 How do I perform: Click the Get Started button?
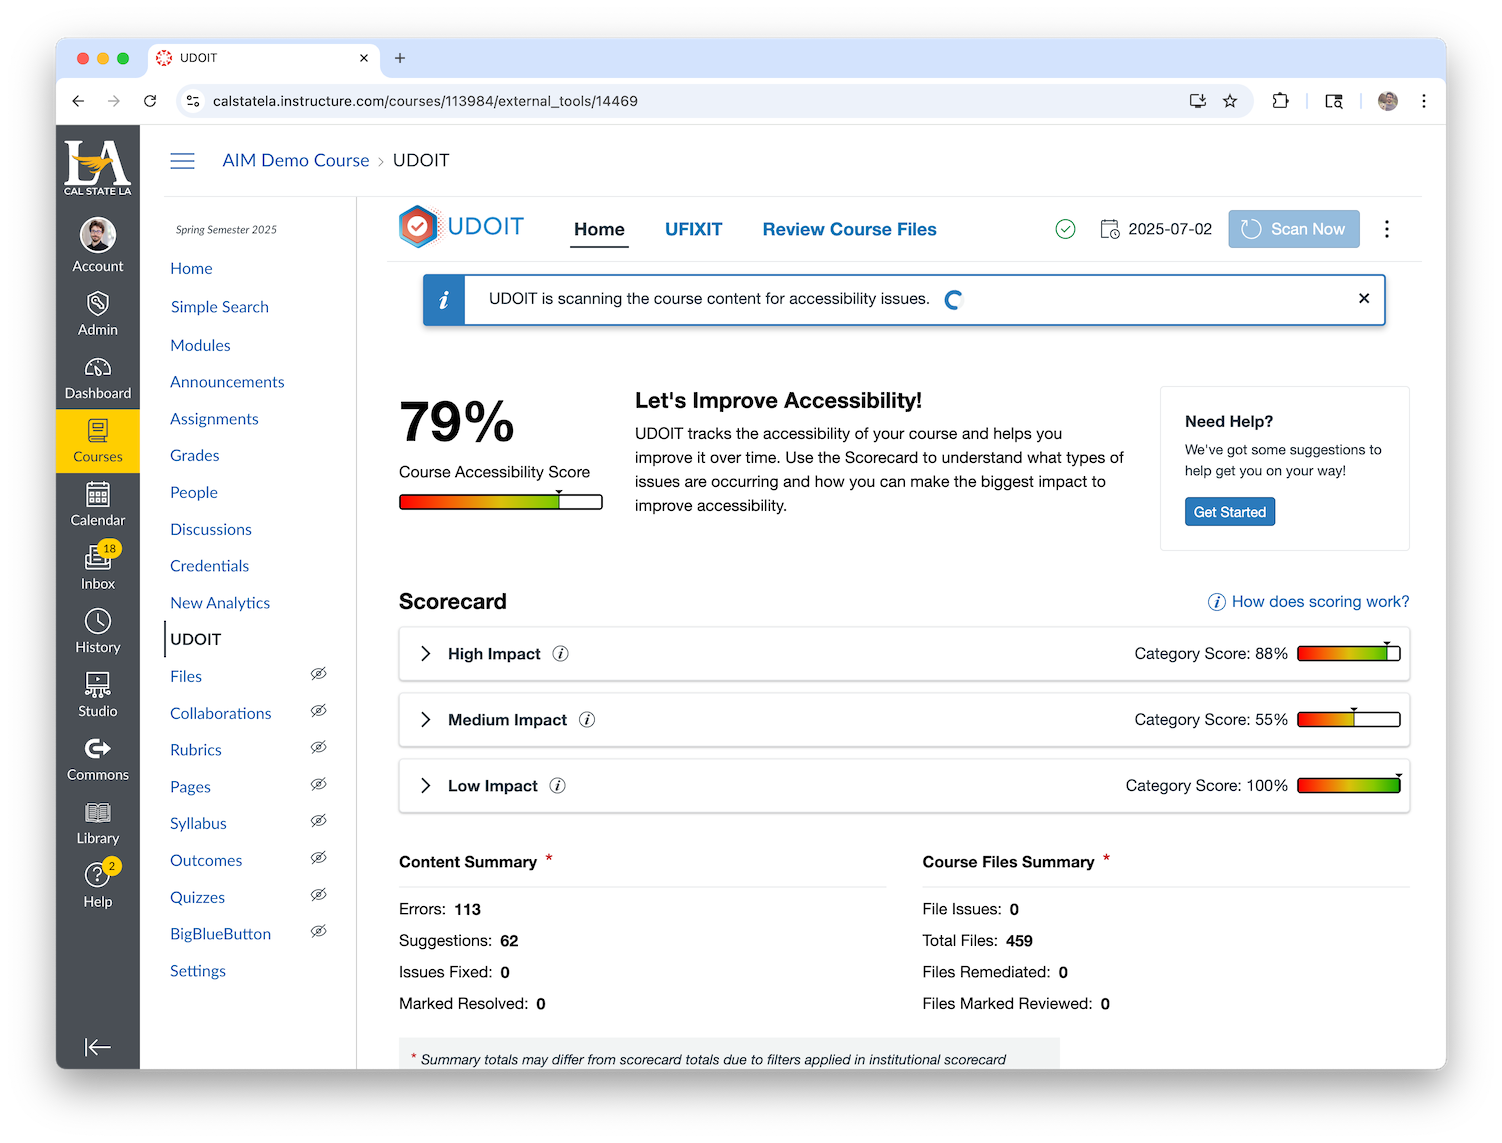[x=1229, y=511]
